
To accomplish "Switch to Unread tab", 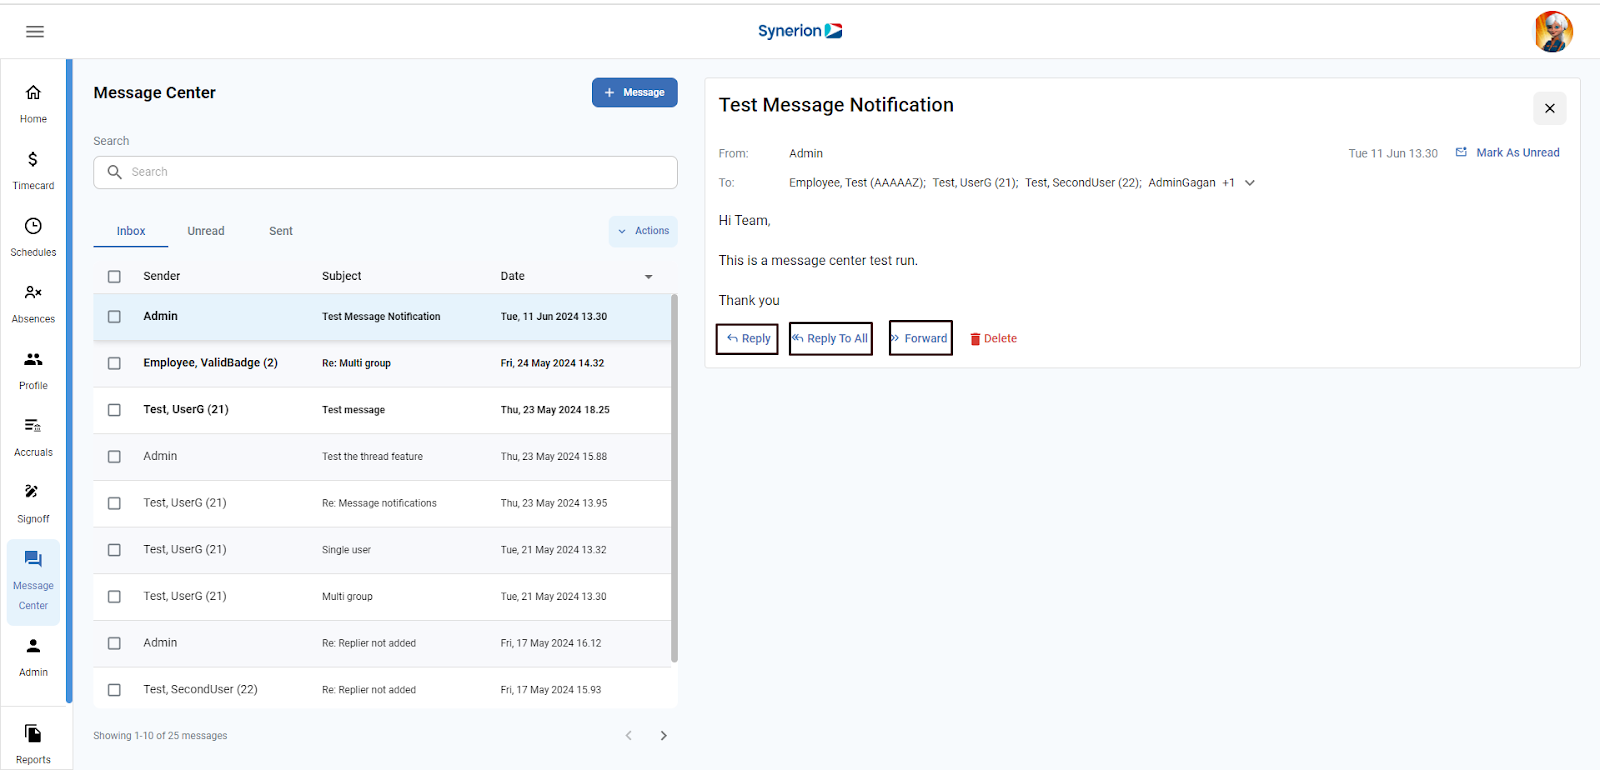I will [206, 231].
